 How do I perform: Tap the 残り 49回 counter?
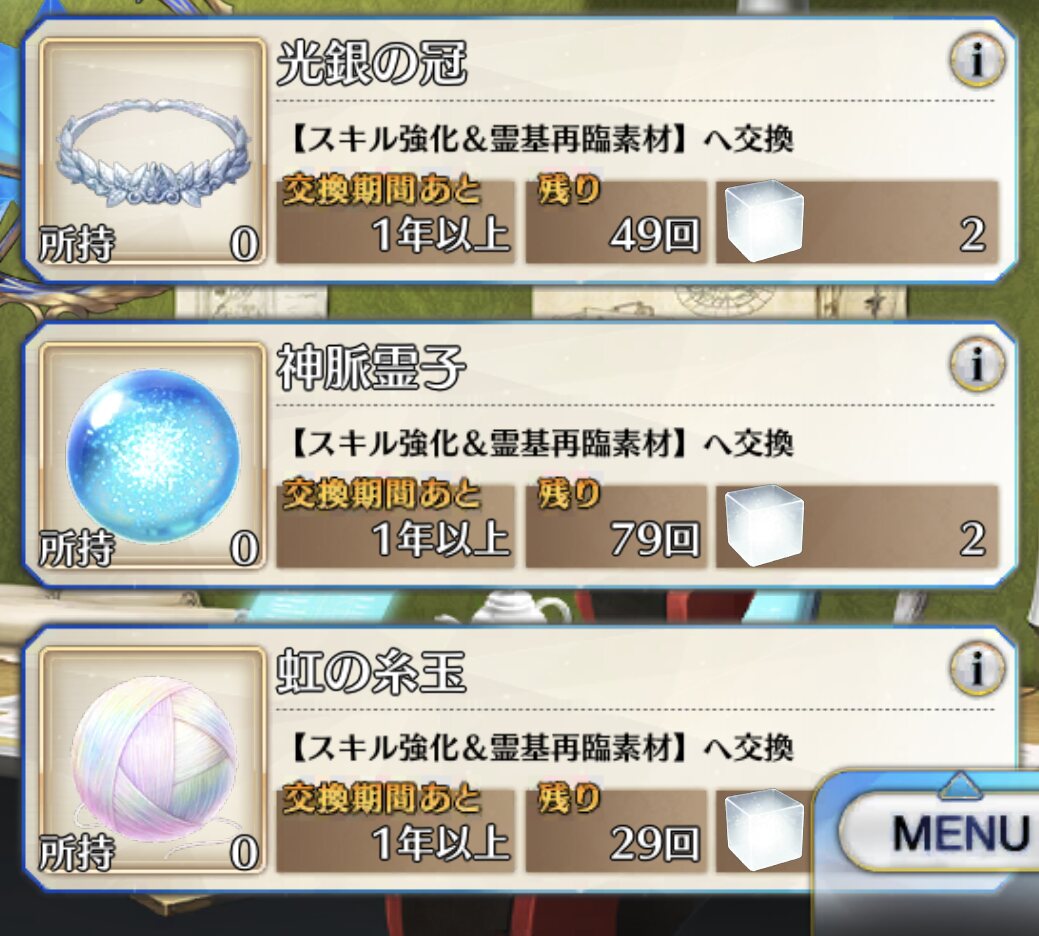616,222
